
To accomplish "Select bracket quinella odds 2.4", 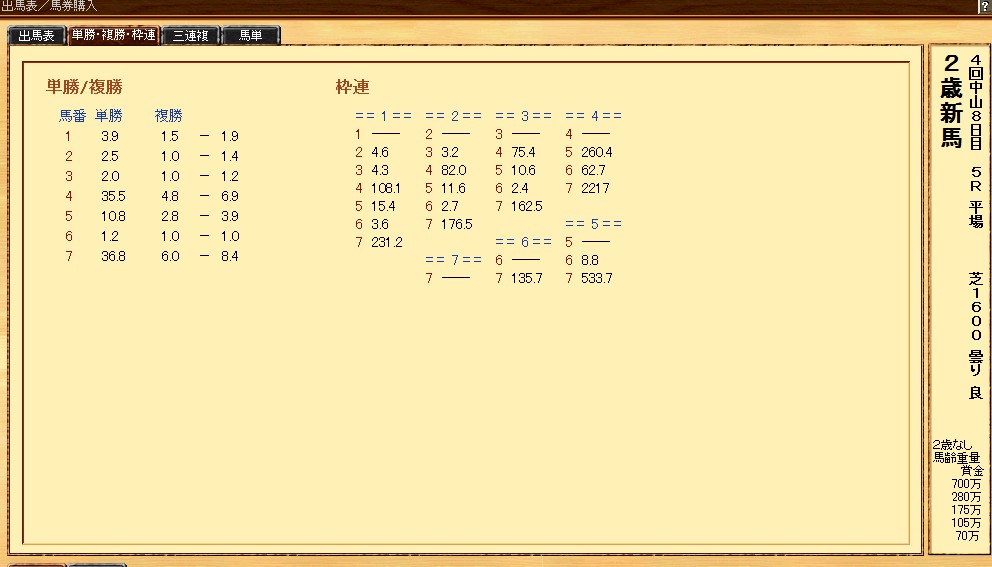I will click(x=519, y=189).
